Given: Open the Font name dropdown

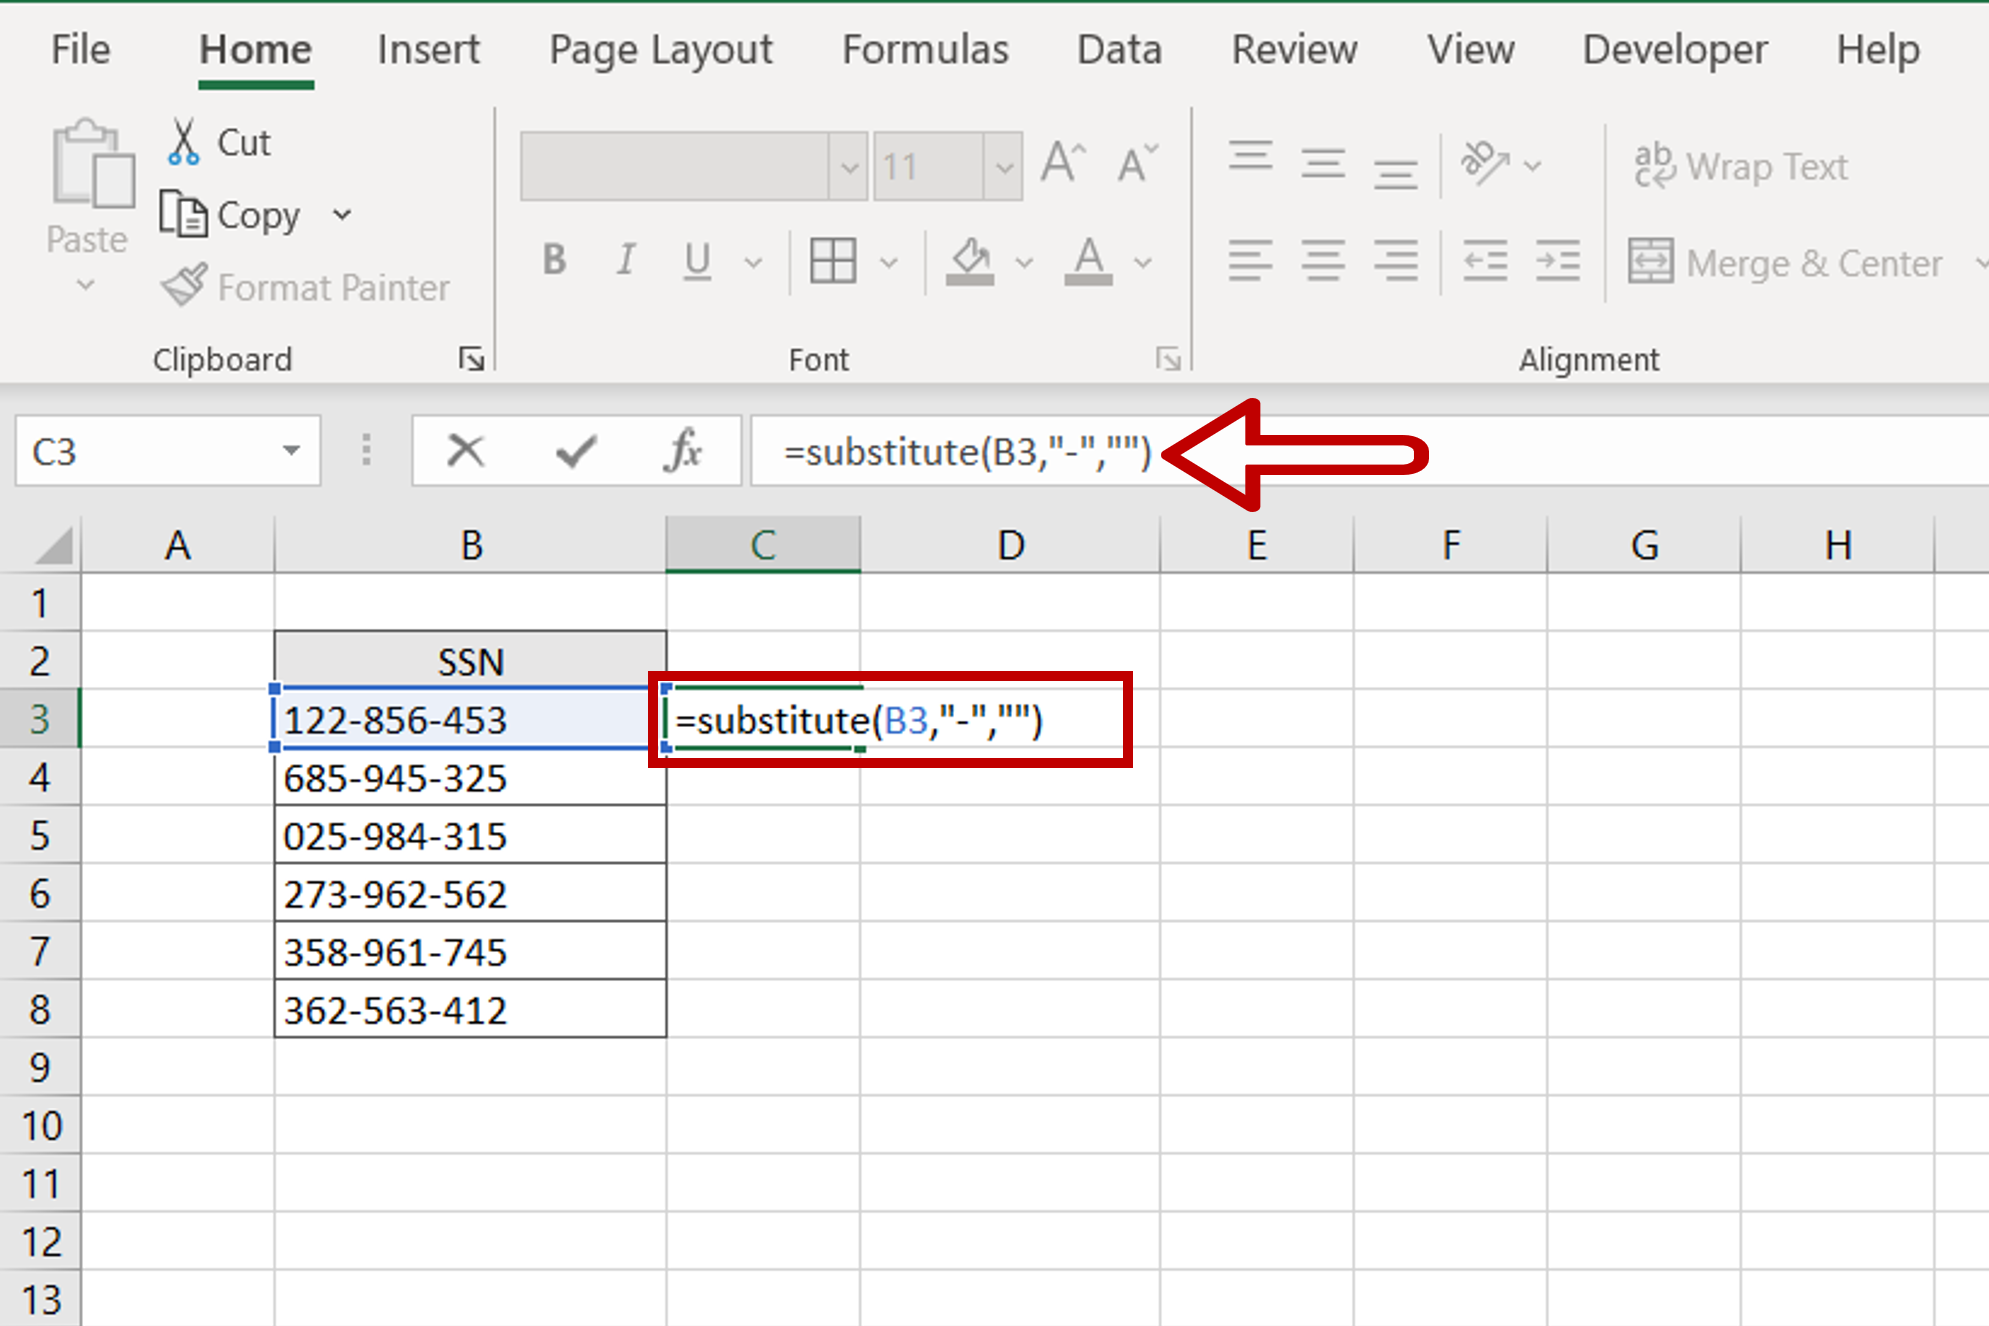Looking at the screenshot, I should [851, 166].
